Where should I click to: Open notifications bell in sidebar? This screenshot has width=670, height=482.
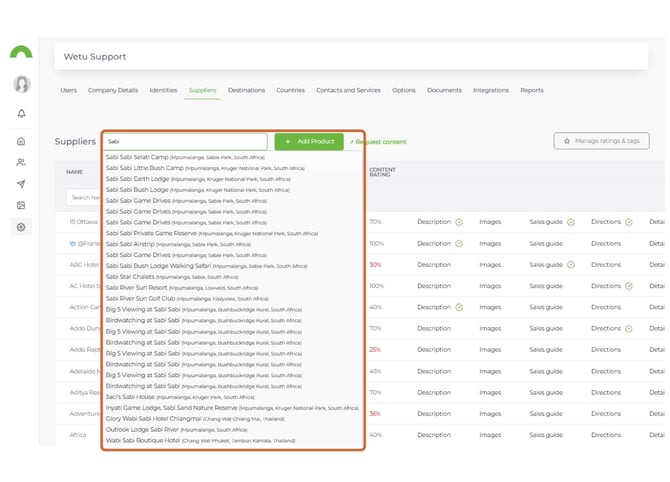click(x=21, y=113)
